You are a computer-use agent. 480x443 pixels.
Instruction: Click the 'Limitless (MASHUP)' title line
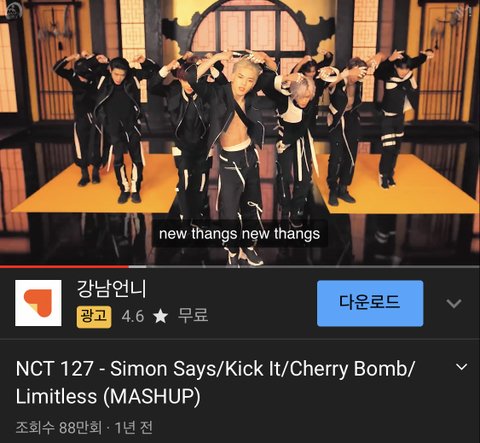[108, 396]
